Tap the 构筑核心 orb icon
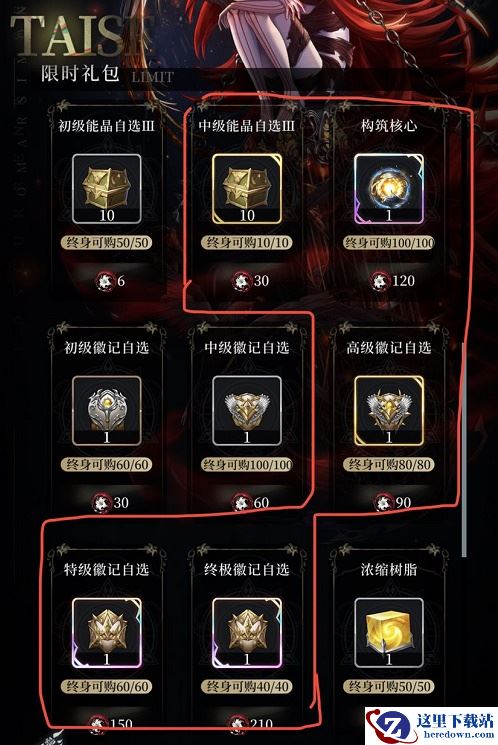Image resolution: width=498 pixels, height=745 pixels. pyautogui.click(x=389, y=188)
